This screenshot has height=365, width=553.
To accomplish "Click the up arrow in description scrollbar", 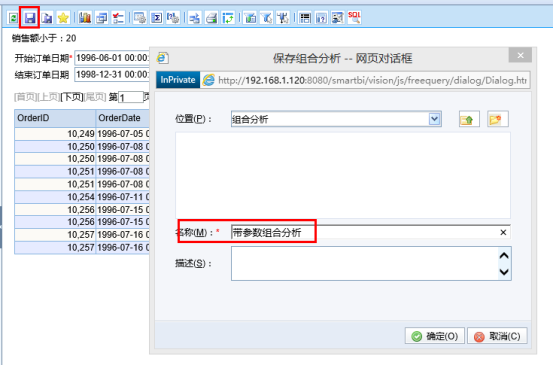I will point(504,256).
